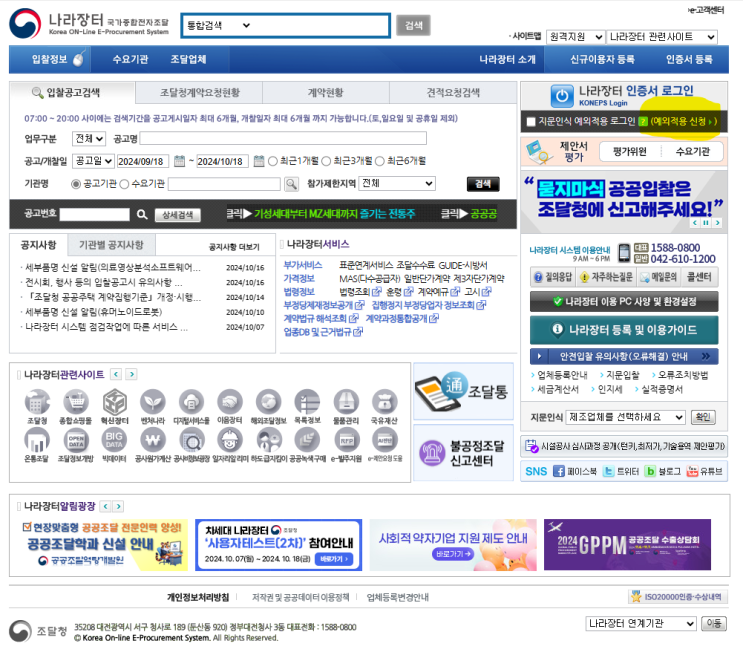Pause the banner slideshow
This screenshot has height=652, width=743.
pyautogui.click(x=706, y=223)
